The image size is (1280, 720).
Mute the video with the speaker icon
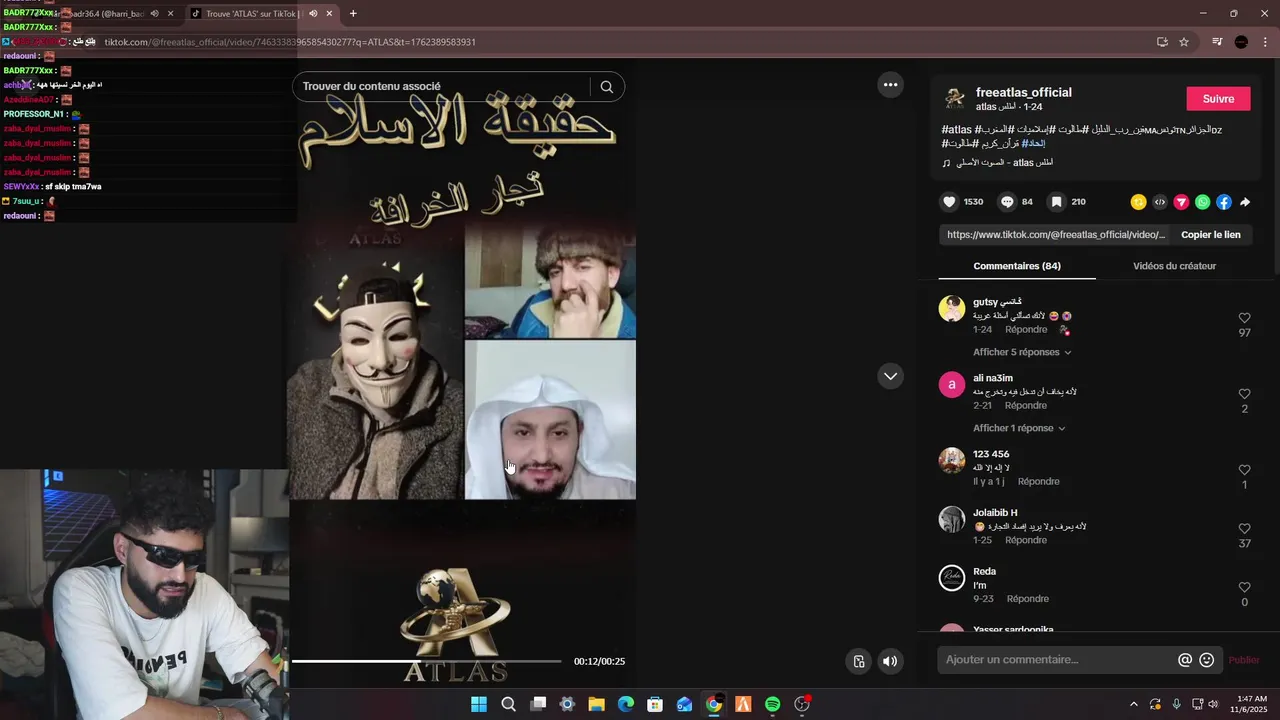point(890,661)
